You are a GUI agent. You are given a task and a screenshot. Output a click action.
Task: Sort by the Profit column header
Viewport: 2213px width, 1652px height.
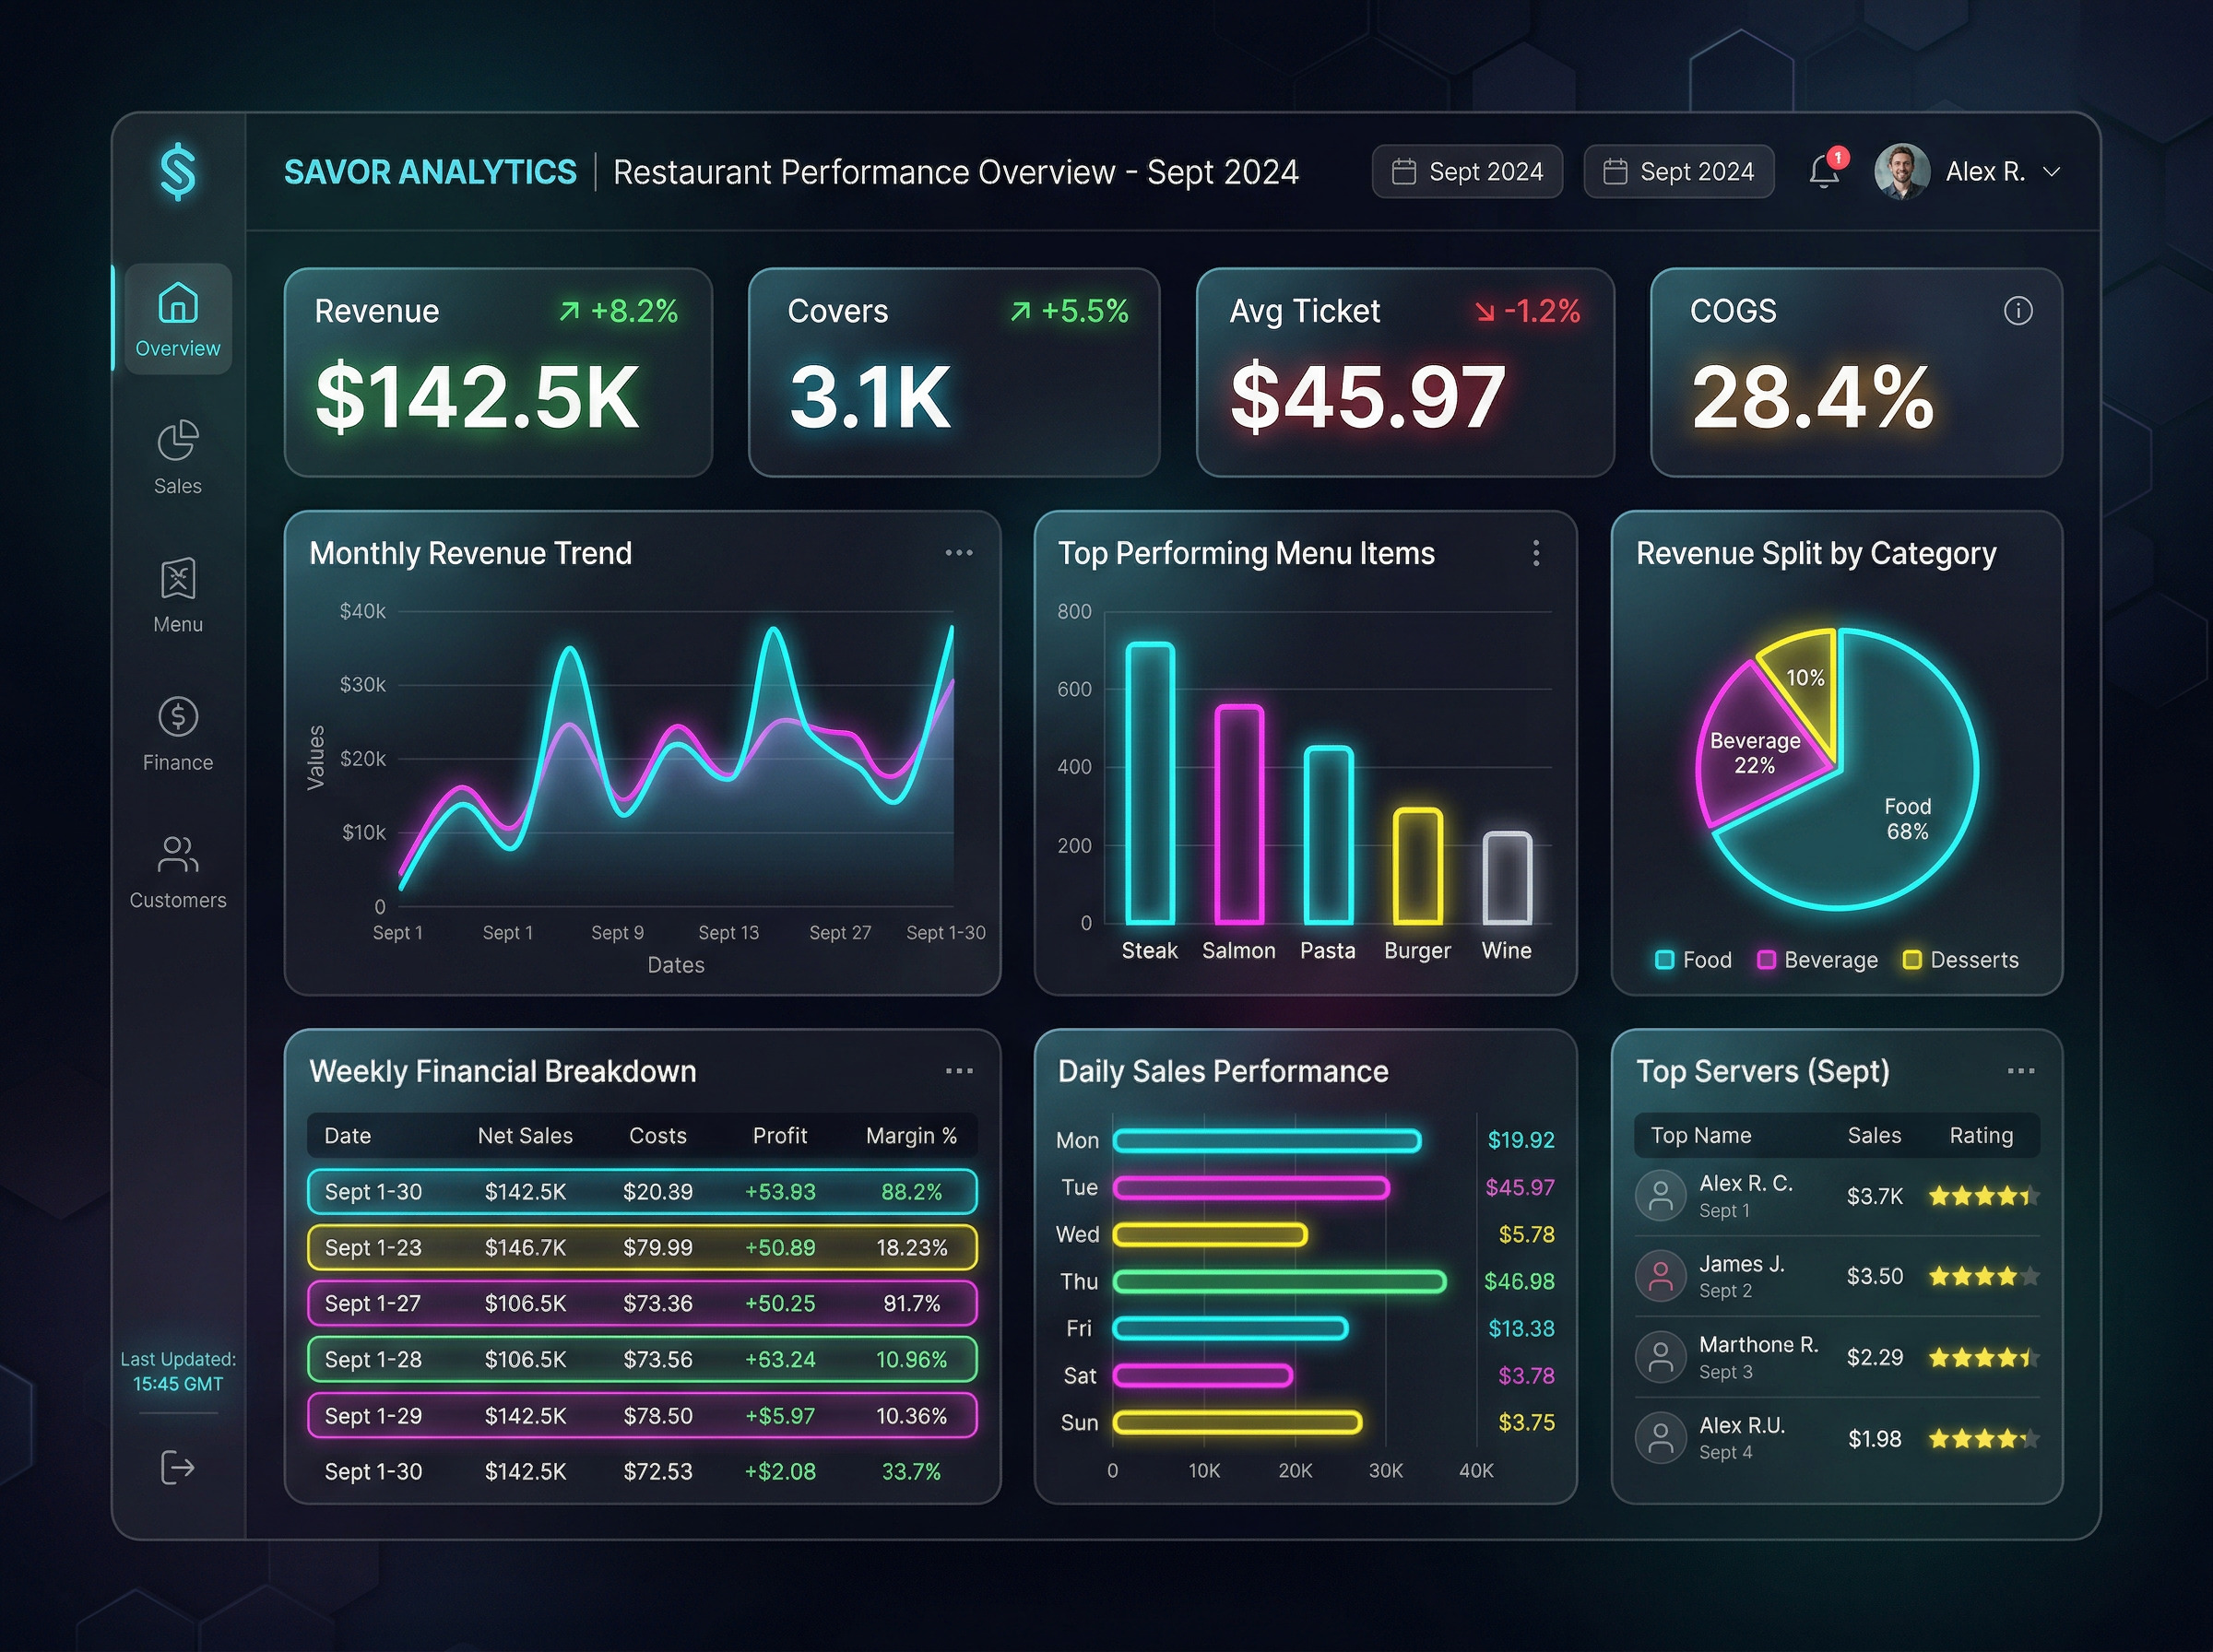click(x=780, y=1136)
